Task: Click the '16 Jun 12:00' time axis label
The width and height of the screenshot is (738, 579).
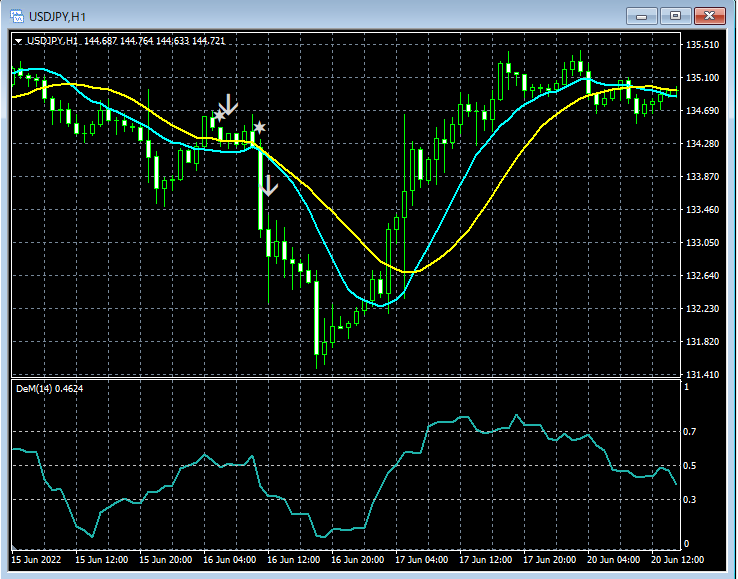Action: pos(294,560)
